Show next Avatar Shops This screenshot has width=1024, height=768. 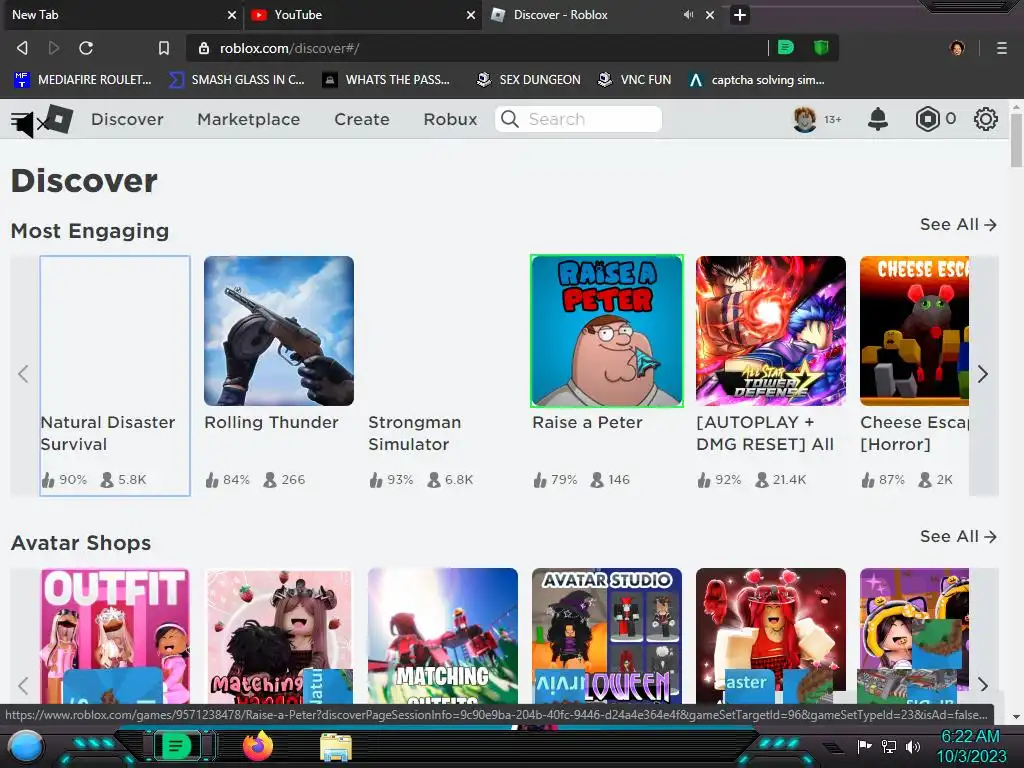click(984, 684)
